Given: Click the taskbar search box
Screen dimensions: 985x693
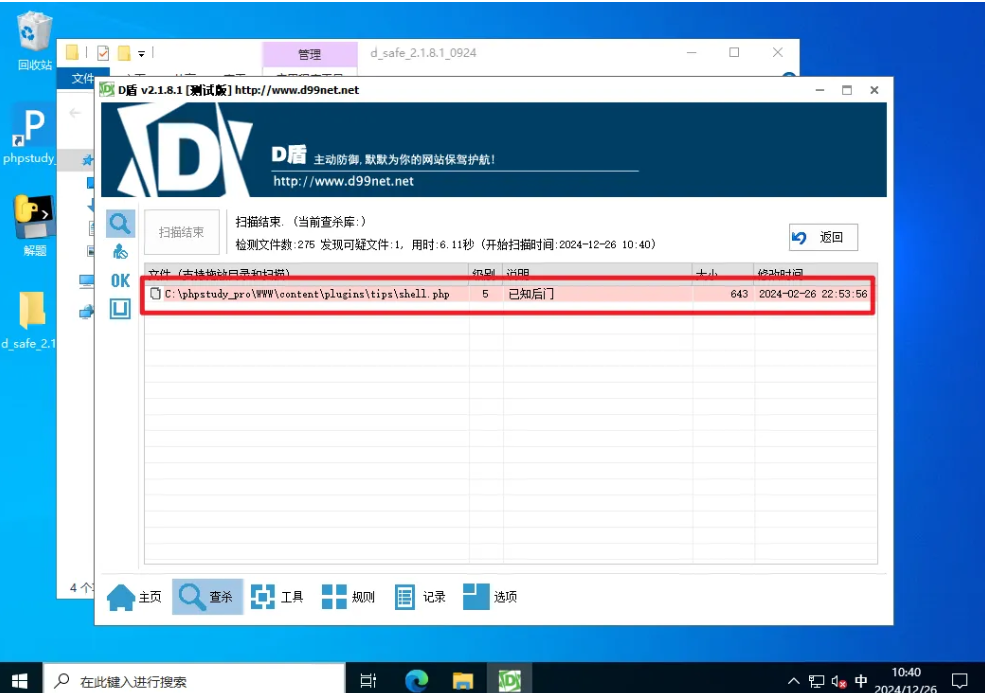Looking at the screenshot, I should click(194, 681).
